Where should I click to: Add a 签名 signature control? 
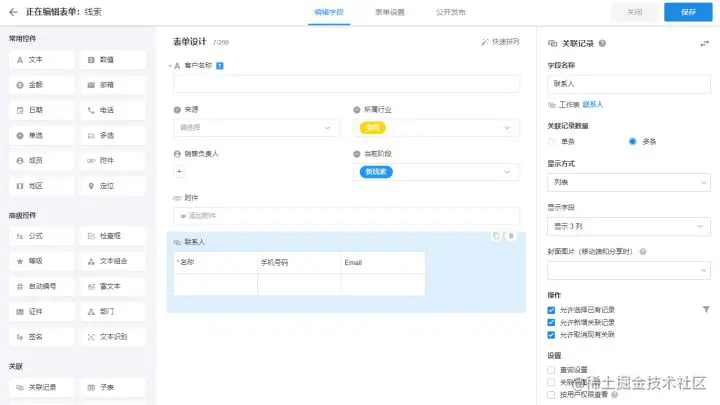[x=41, y=337]
